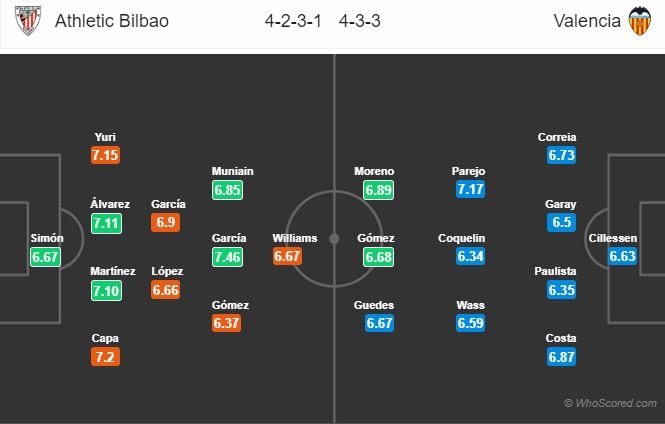Click Williams' 6.67 rating badge
Viewport: 665px width, 424px height.
(x=287, y=256)
